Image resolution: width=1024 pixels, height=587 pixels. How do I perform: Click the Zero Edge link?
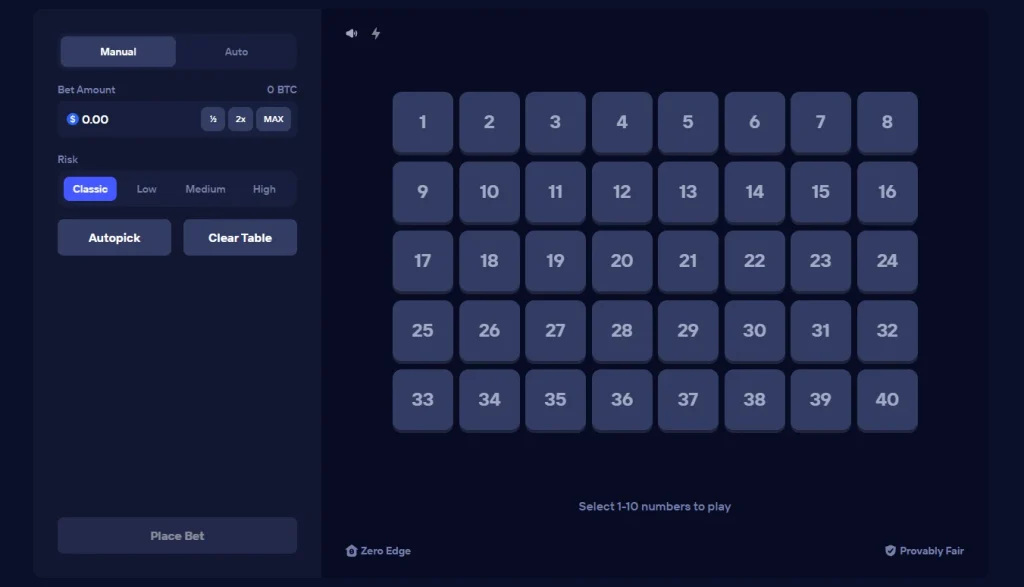(378, 550)
